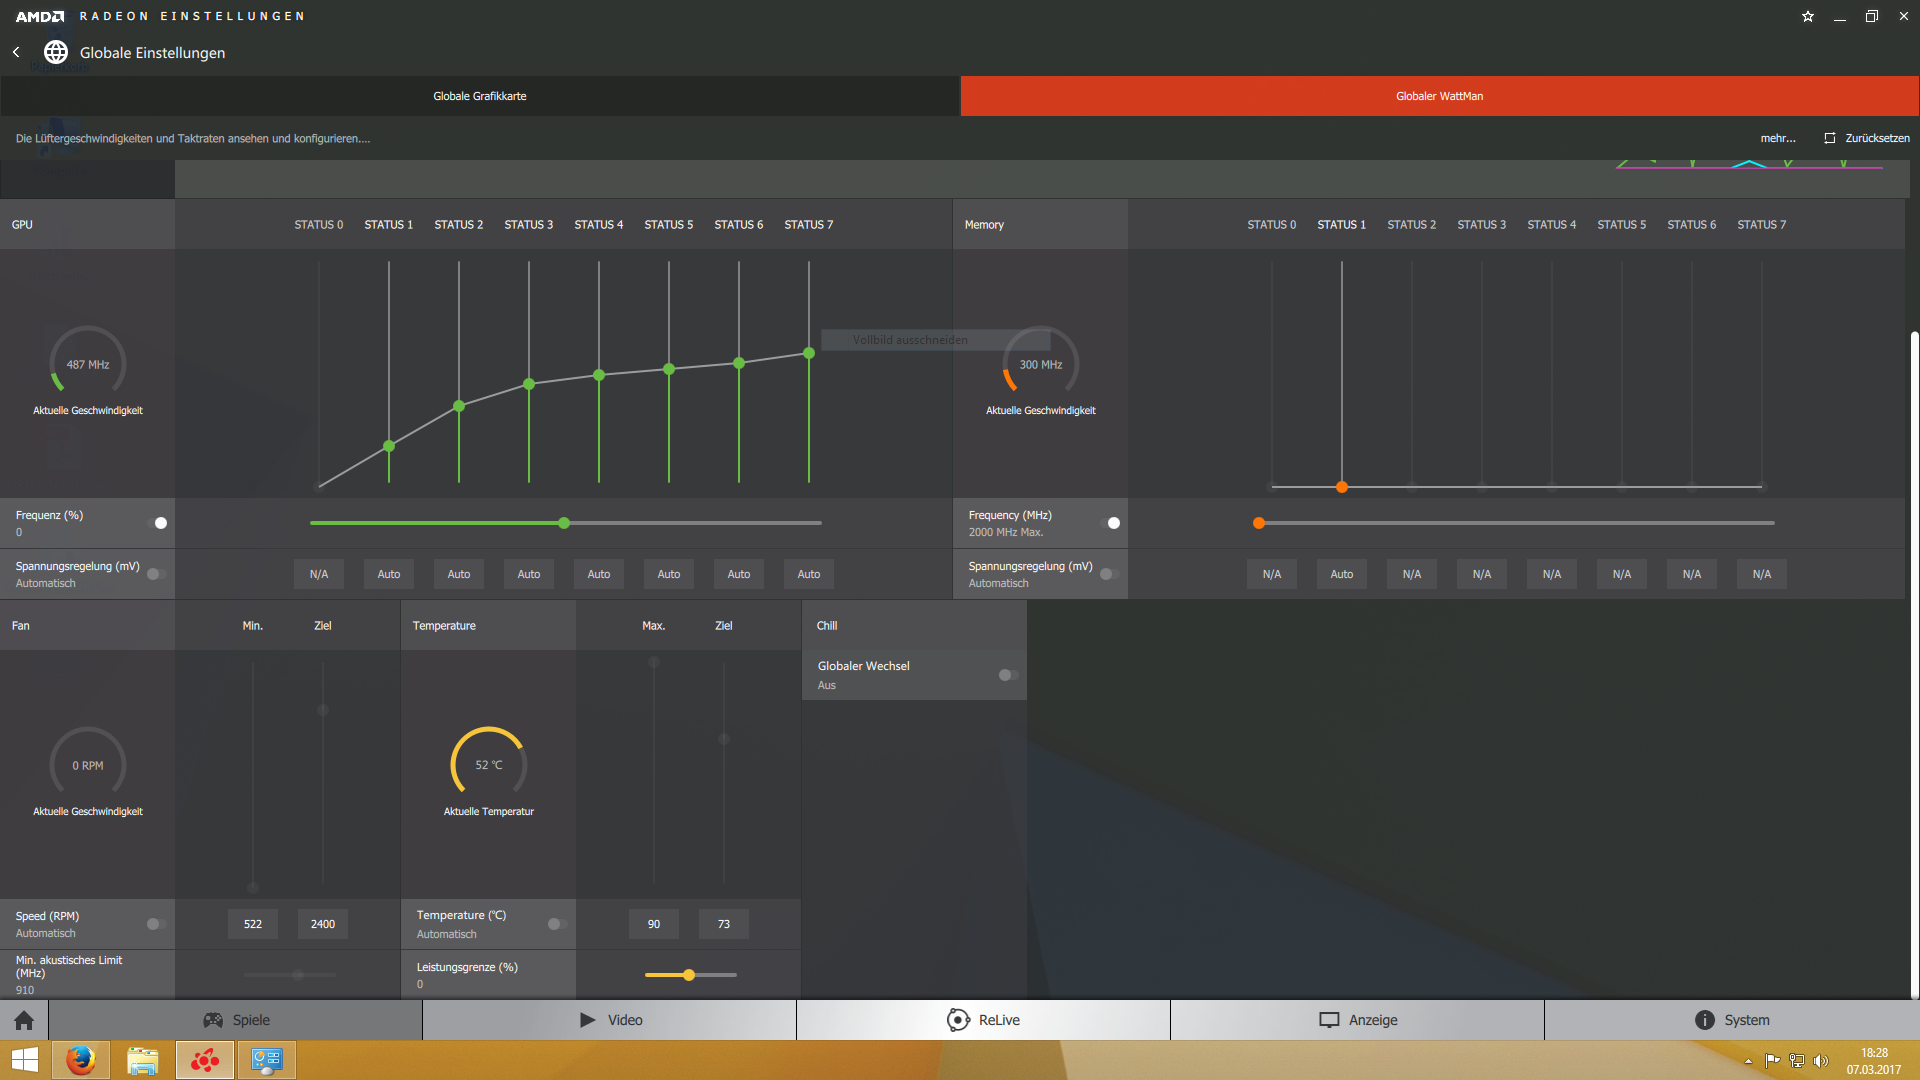This screenshot has height=1080, width=1920.
Task: Open the Home icon in bottom bar
Action: [x=24, y=1020]
